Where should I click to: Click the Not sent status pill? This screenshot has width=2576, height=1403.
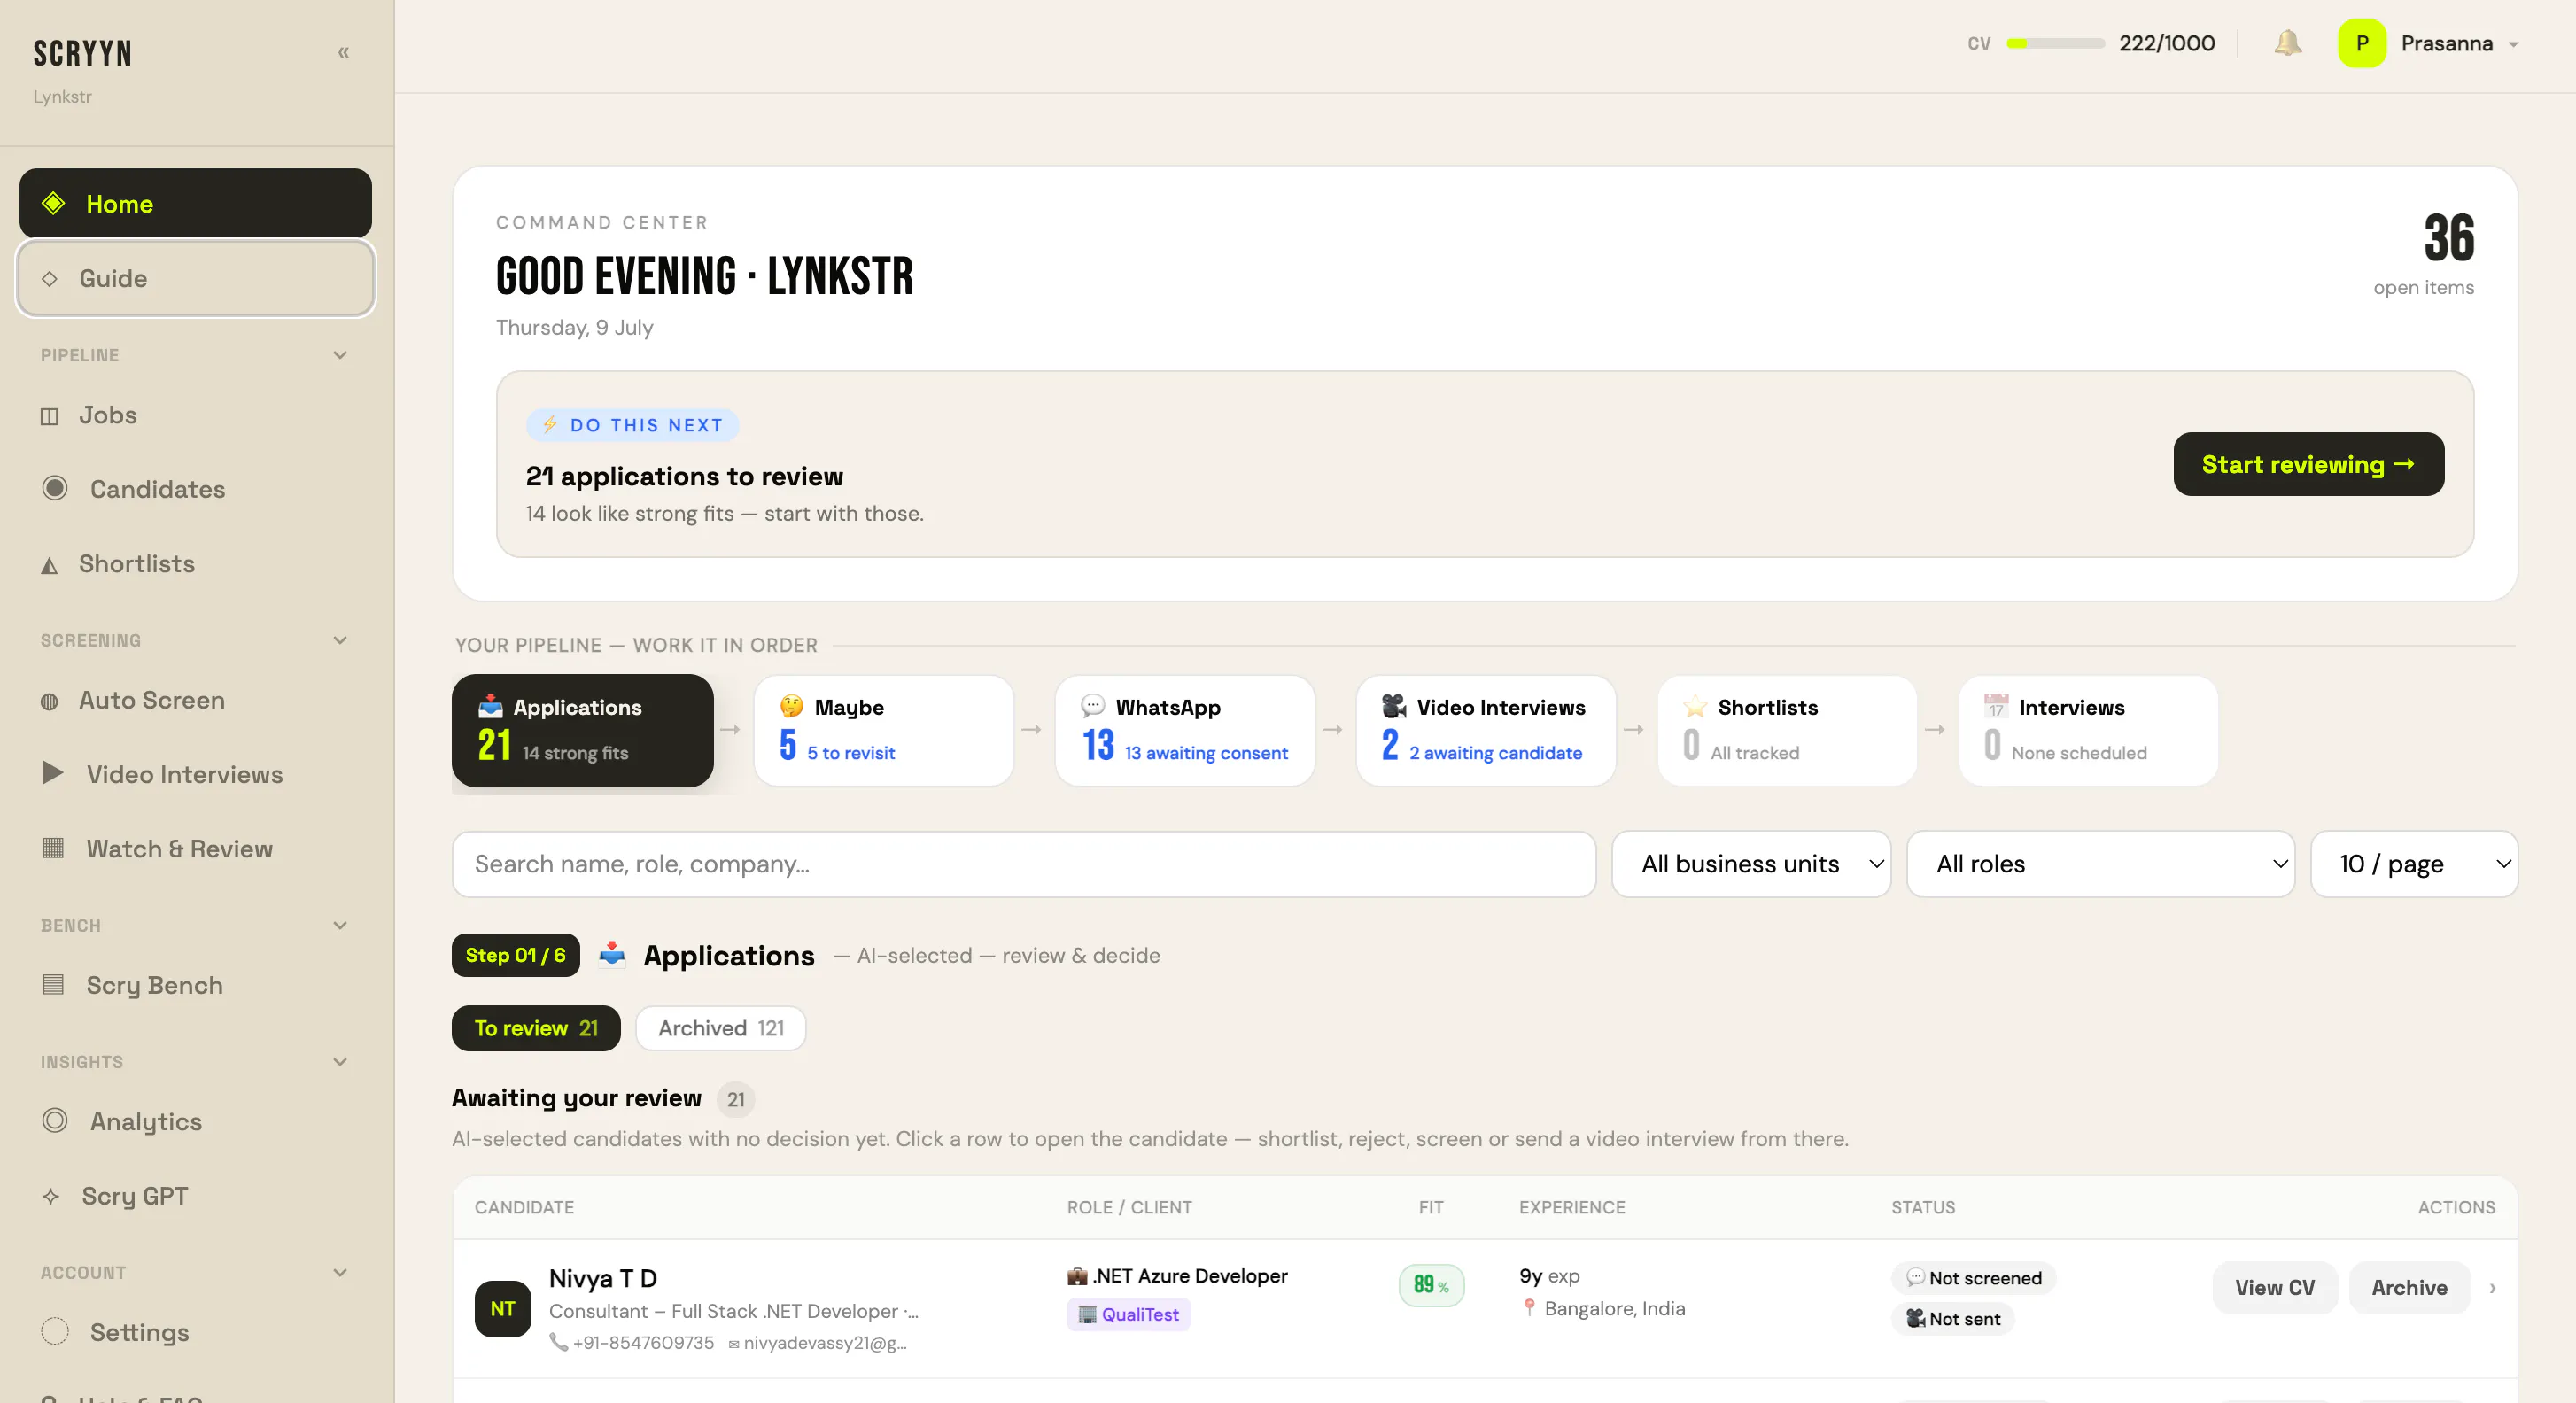[1952, 1319]
